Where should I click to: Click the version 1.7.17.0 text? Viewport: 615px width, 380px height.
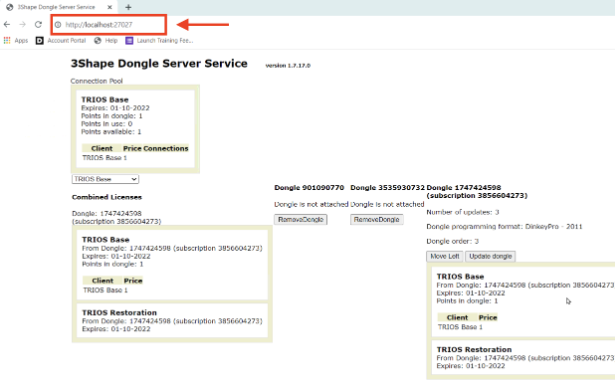(288, 65)
